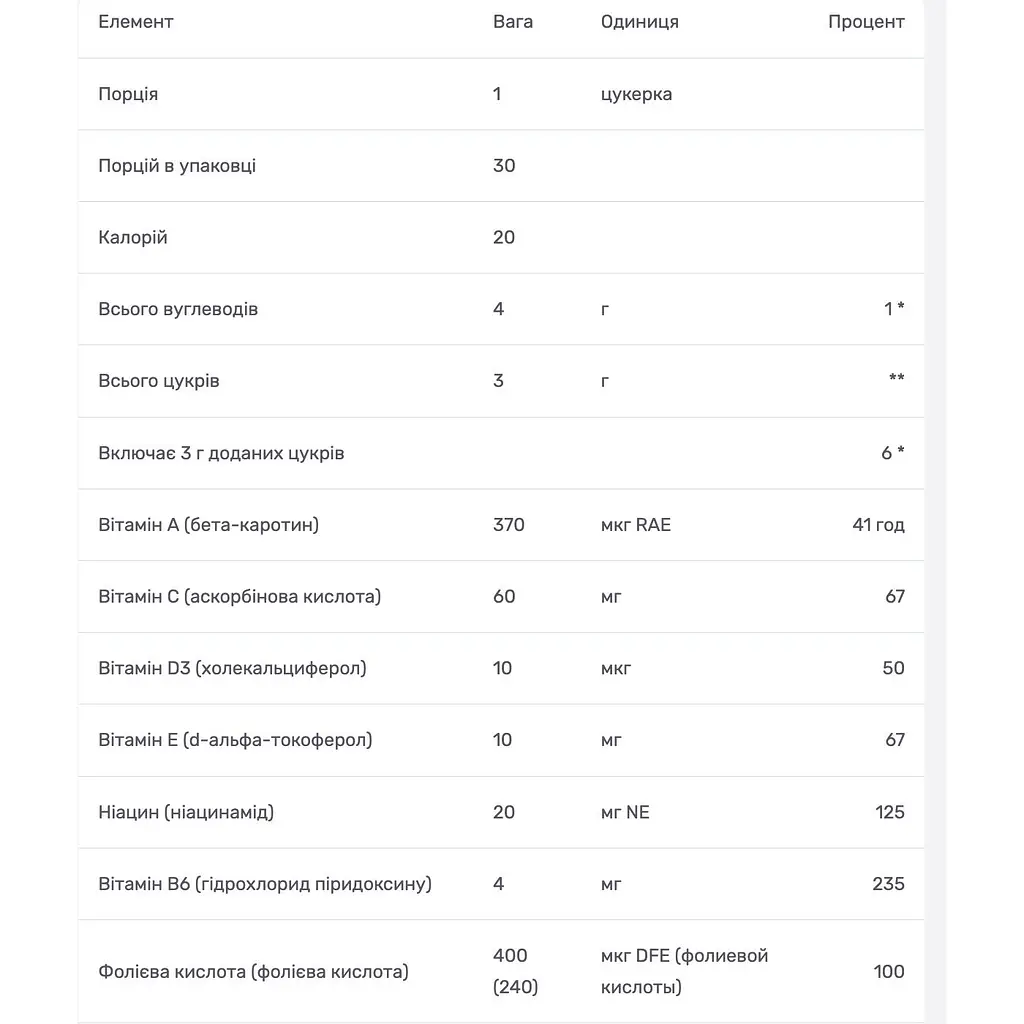Click the Вітамін D3 (холекальциферол) label

pos(232,668)
